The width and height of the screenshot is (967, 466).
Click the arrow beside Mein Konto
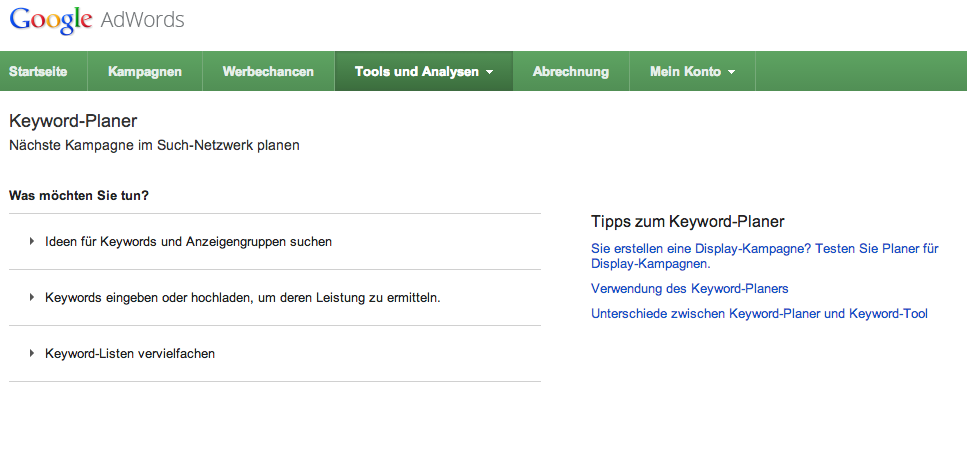point(731,73)
